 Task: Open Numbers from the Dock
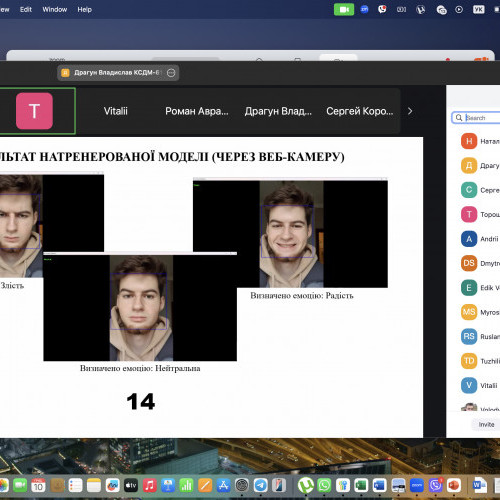tap(187, 485)
